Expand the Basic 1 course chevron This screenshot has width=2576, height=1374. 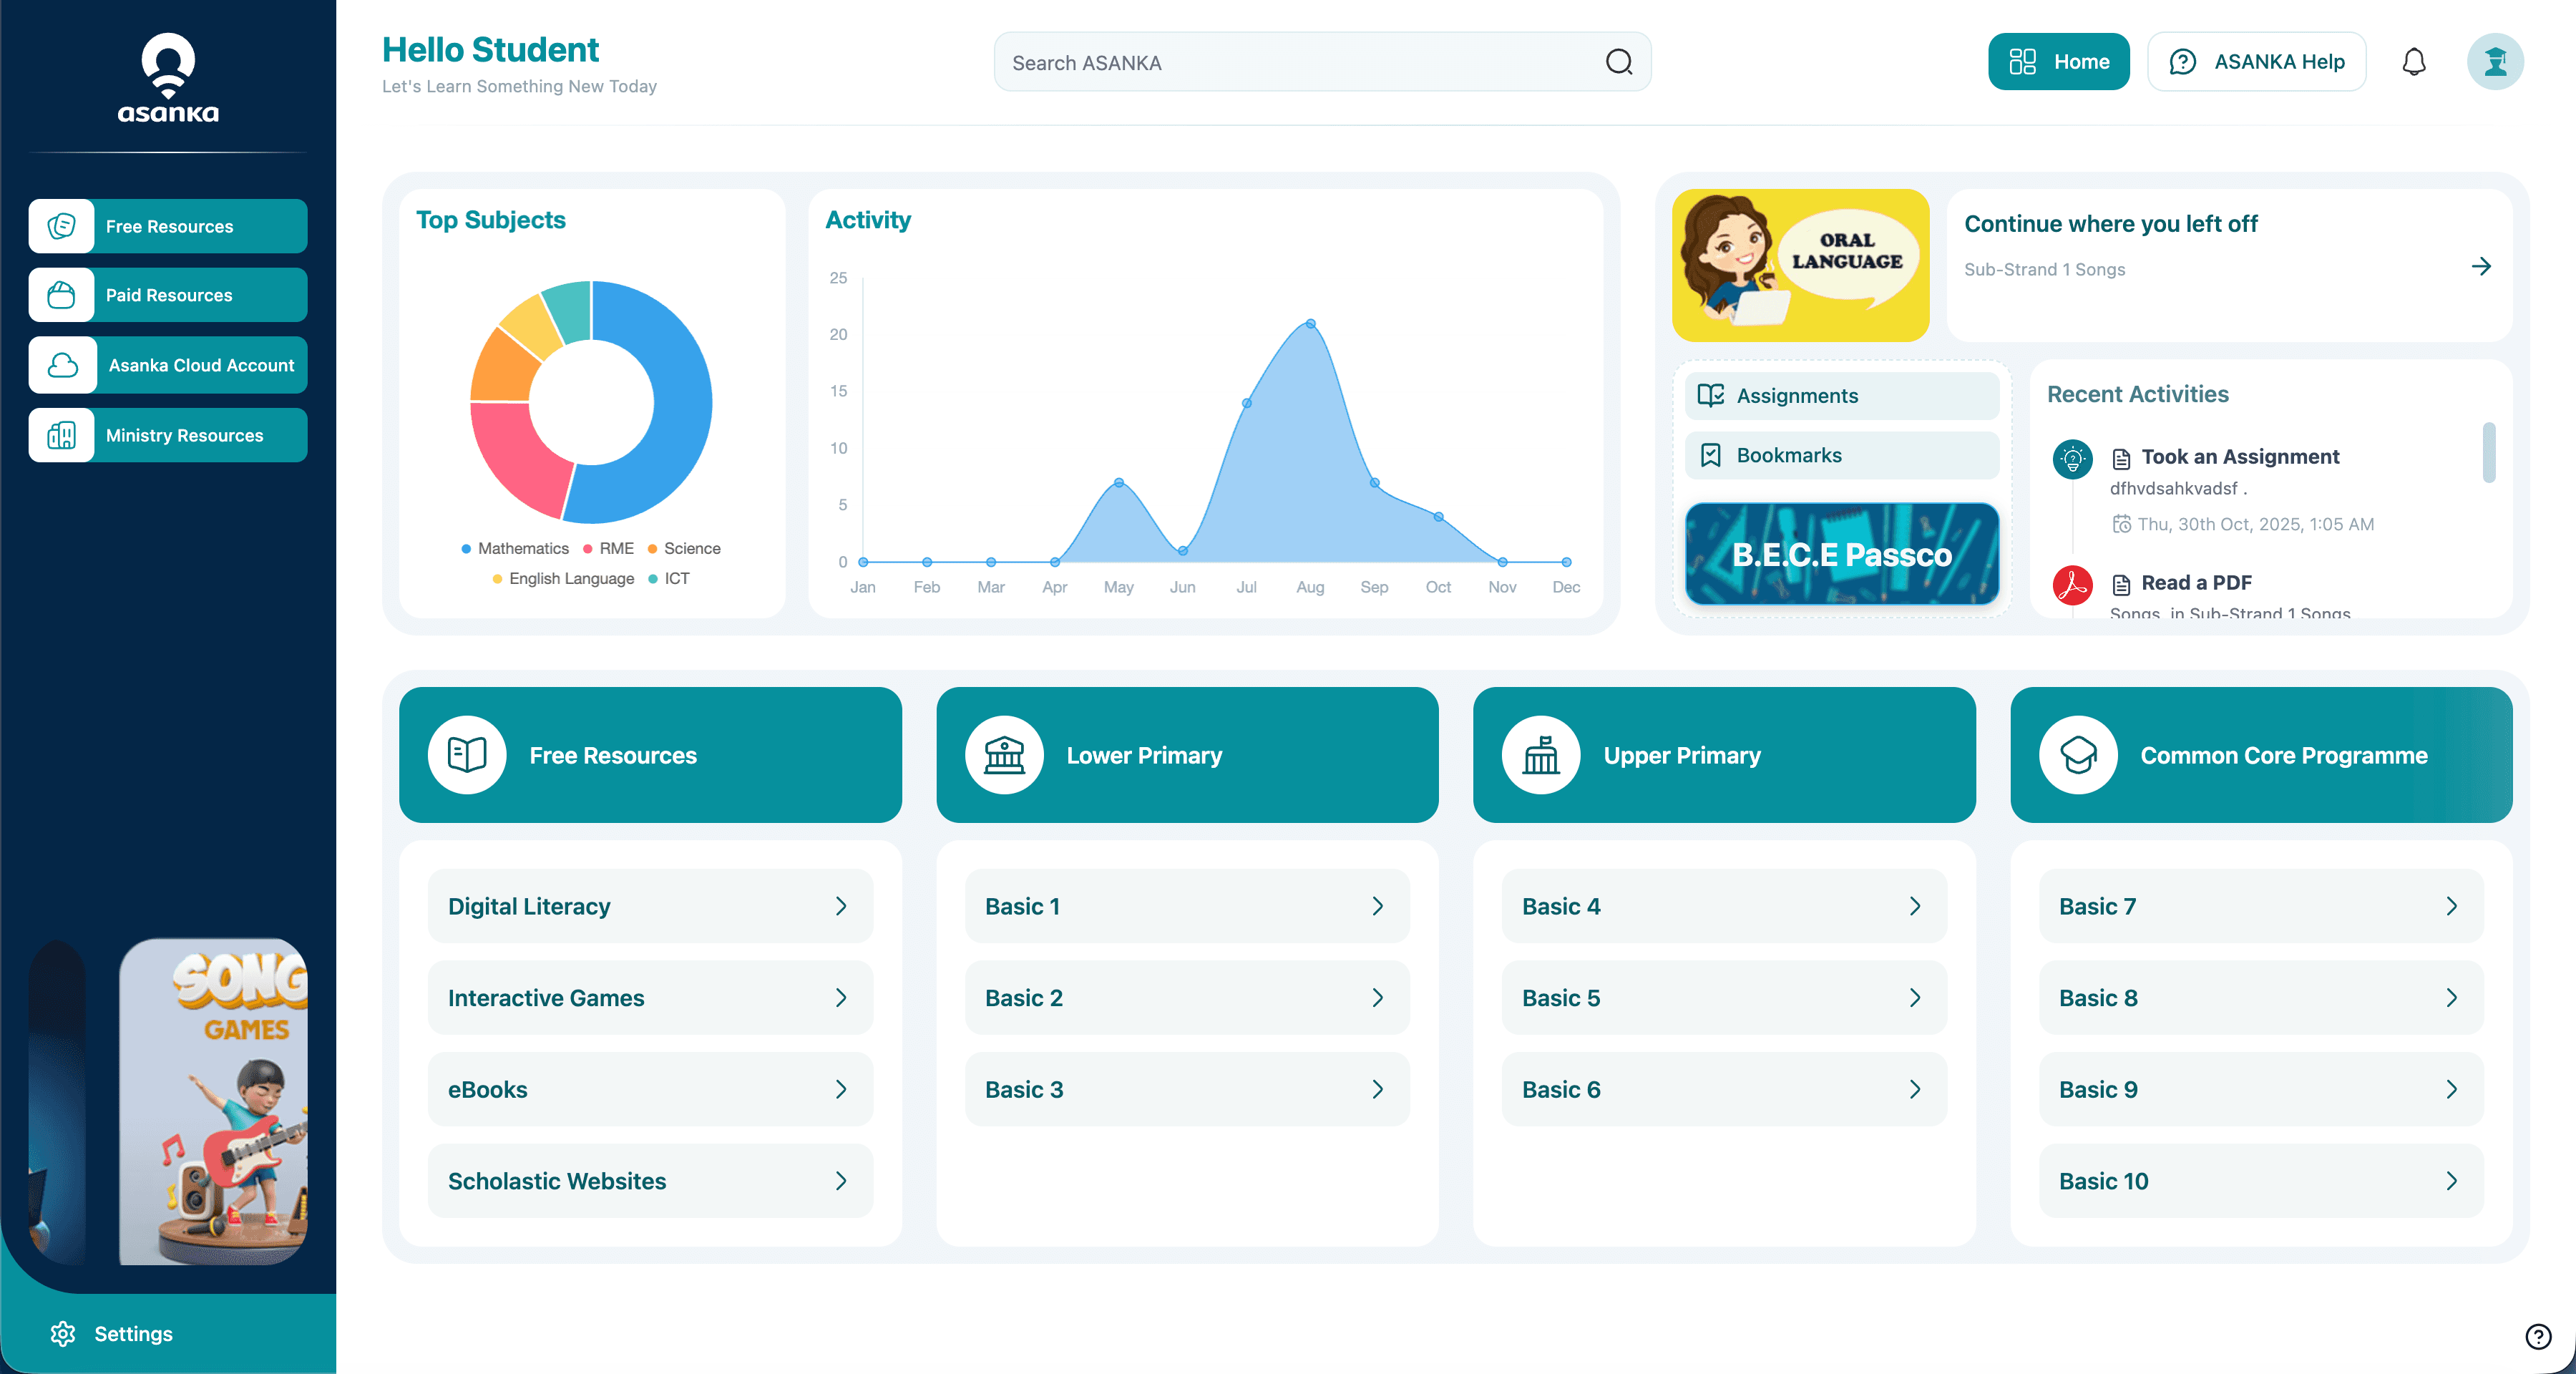[1378, 906]
